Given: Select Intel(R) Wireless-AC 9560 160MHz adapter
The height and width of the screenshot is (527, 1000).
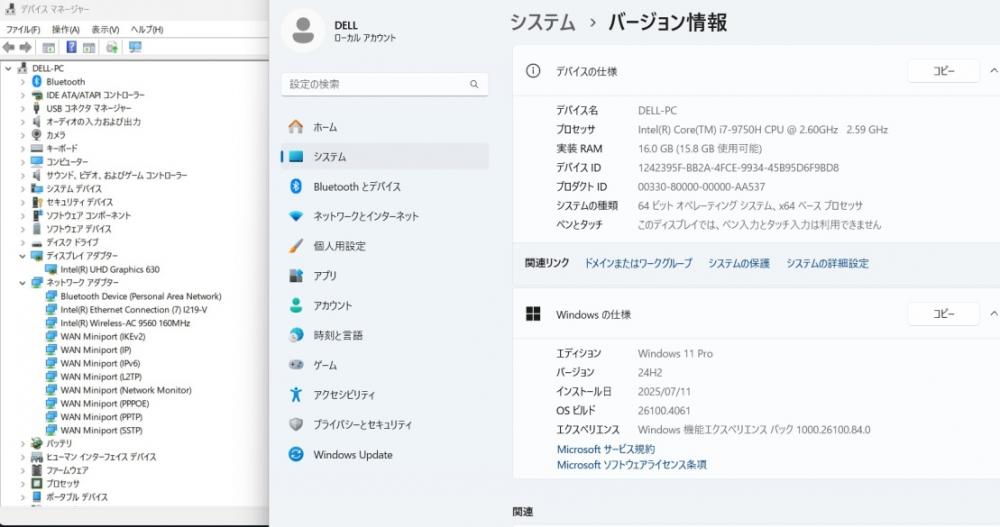Looking at the screenshot, I should (x=126, y=323).
